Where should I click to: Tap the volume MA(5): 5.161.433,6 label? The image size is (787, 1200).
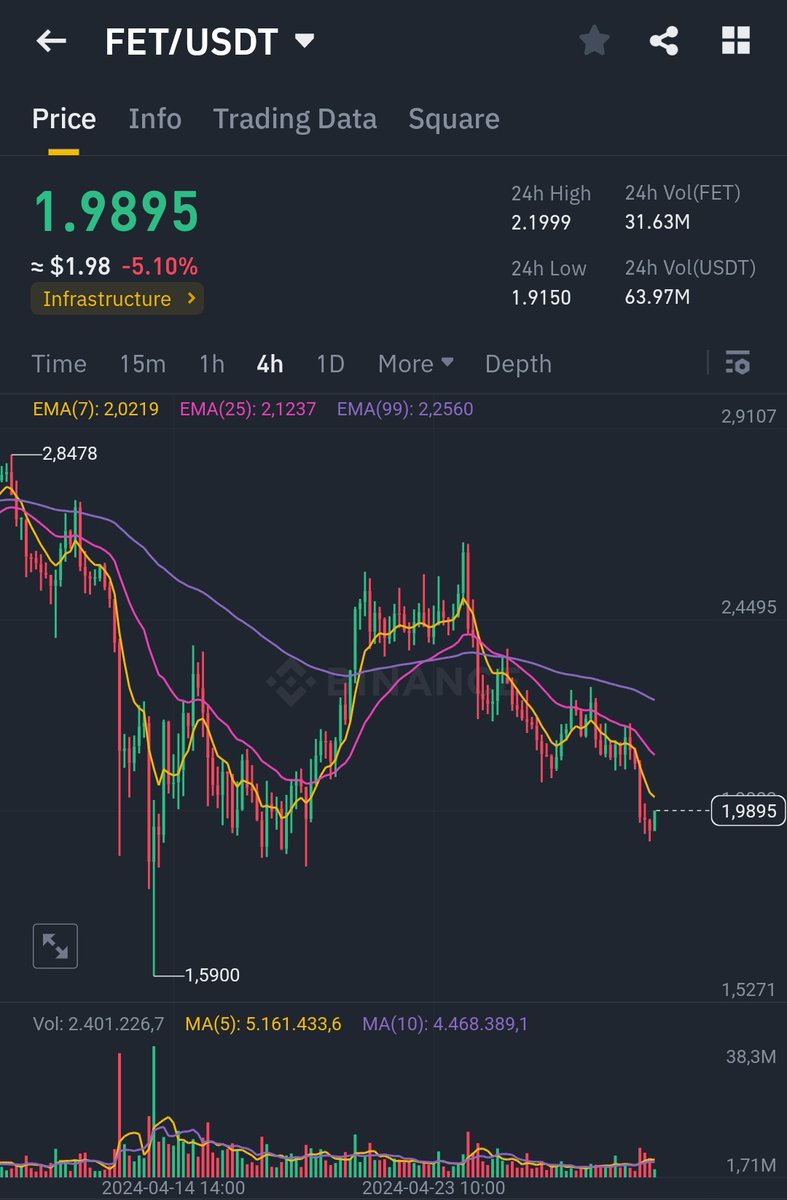tap(263, 1024)
